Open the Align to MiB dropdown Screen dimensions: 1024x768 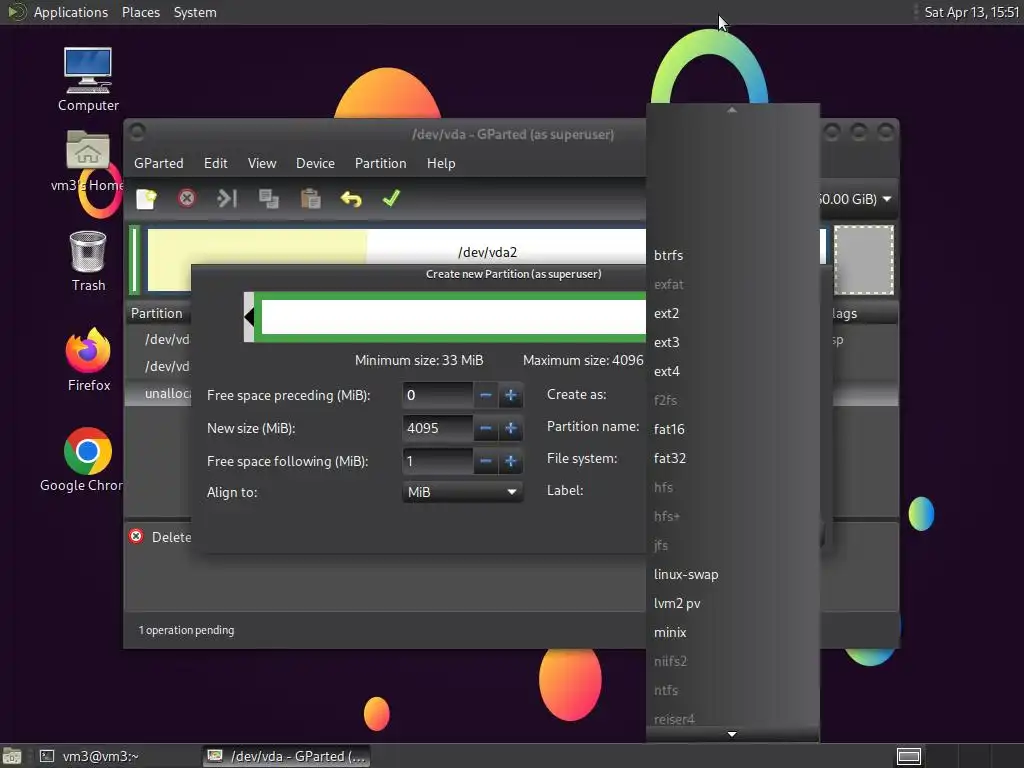[x=462, y=492]
